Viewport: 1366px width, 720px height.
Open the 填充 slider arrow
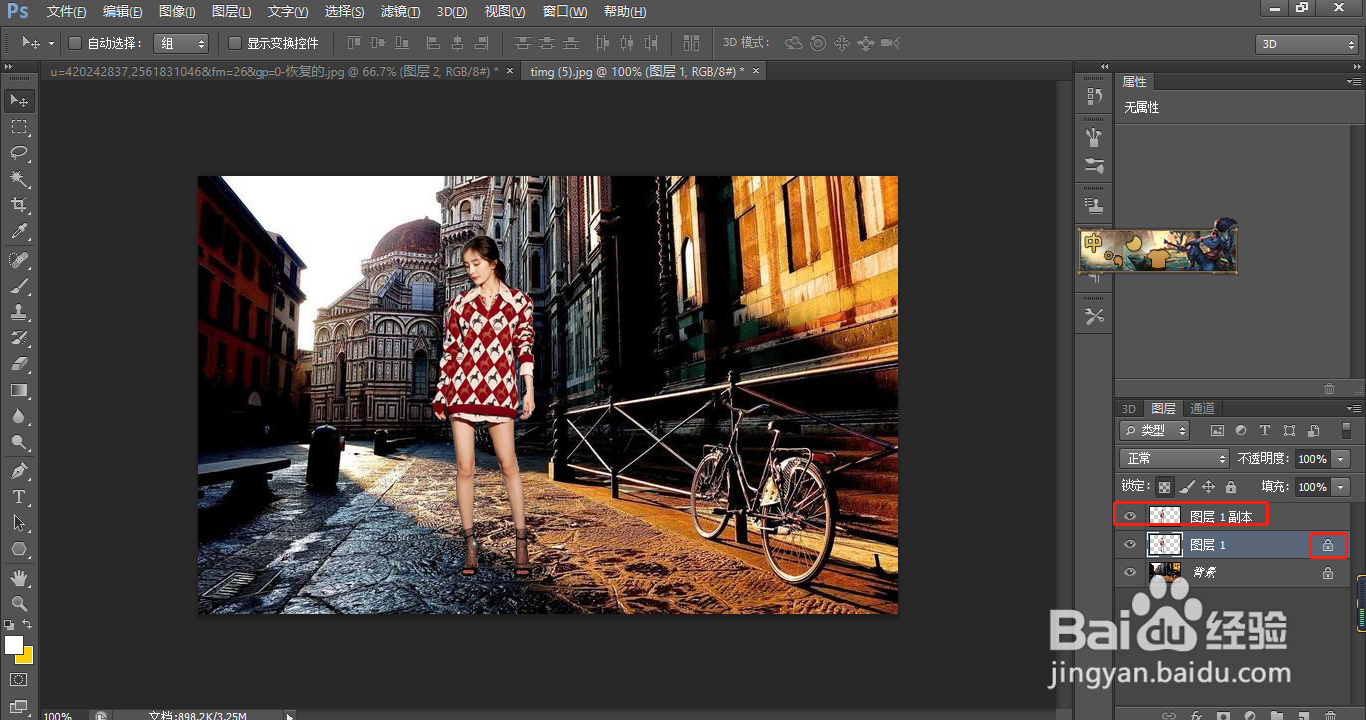[x=1341, y=487]
